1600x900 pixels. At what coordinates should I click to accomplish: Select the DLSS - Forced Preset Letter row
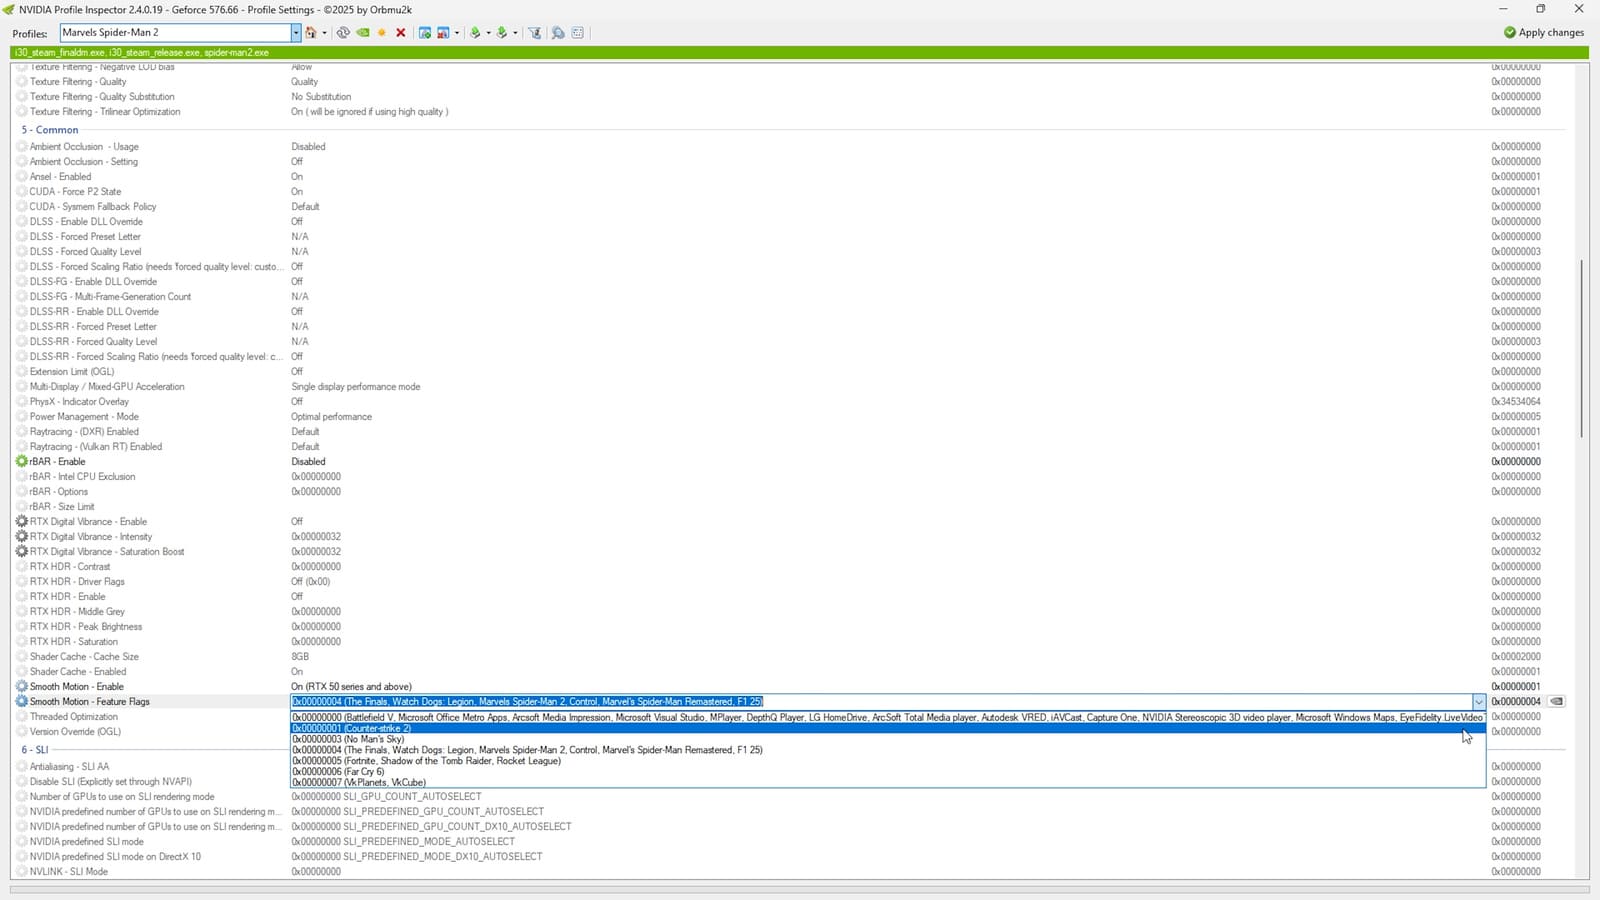tap(790, 237)
